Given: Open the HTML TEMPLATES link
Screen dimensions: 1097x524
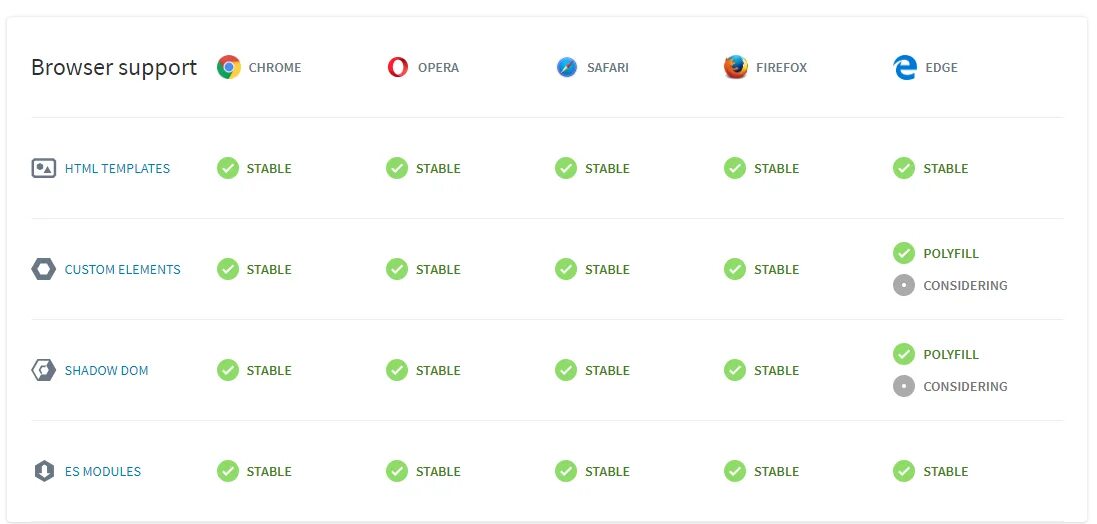Looking at the screenshot, I should [117, 169].
